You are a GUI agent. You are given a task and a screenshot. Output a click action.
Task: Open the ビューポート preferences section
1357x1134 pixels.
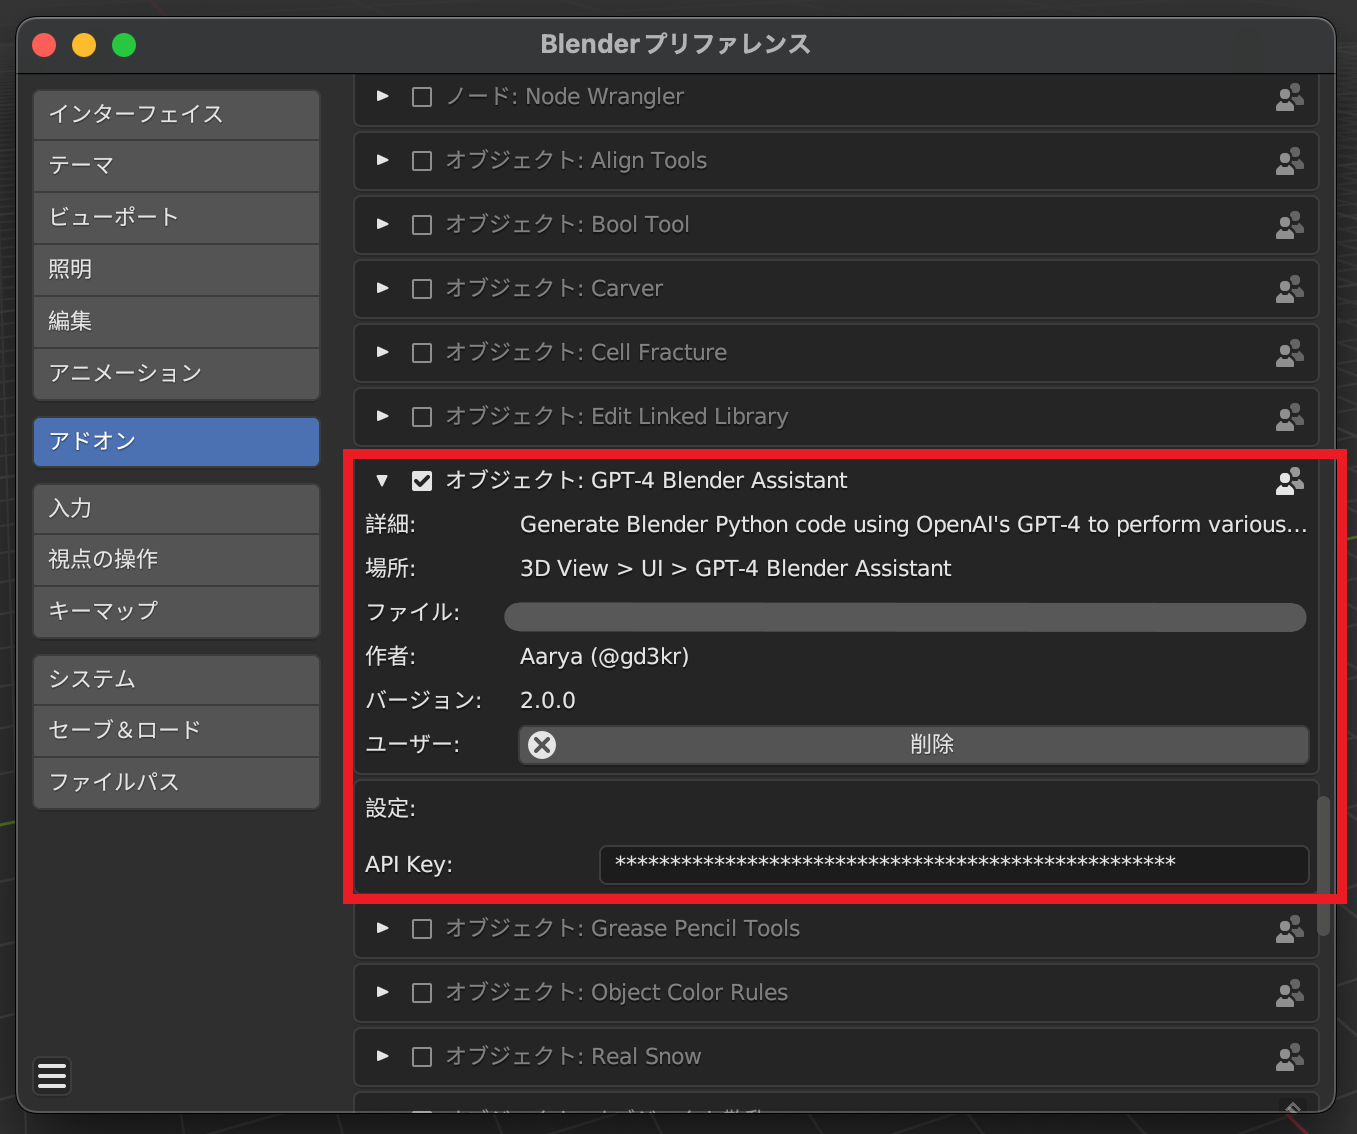click(176, 218)
